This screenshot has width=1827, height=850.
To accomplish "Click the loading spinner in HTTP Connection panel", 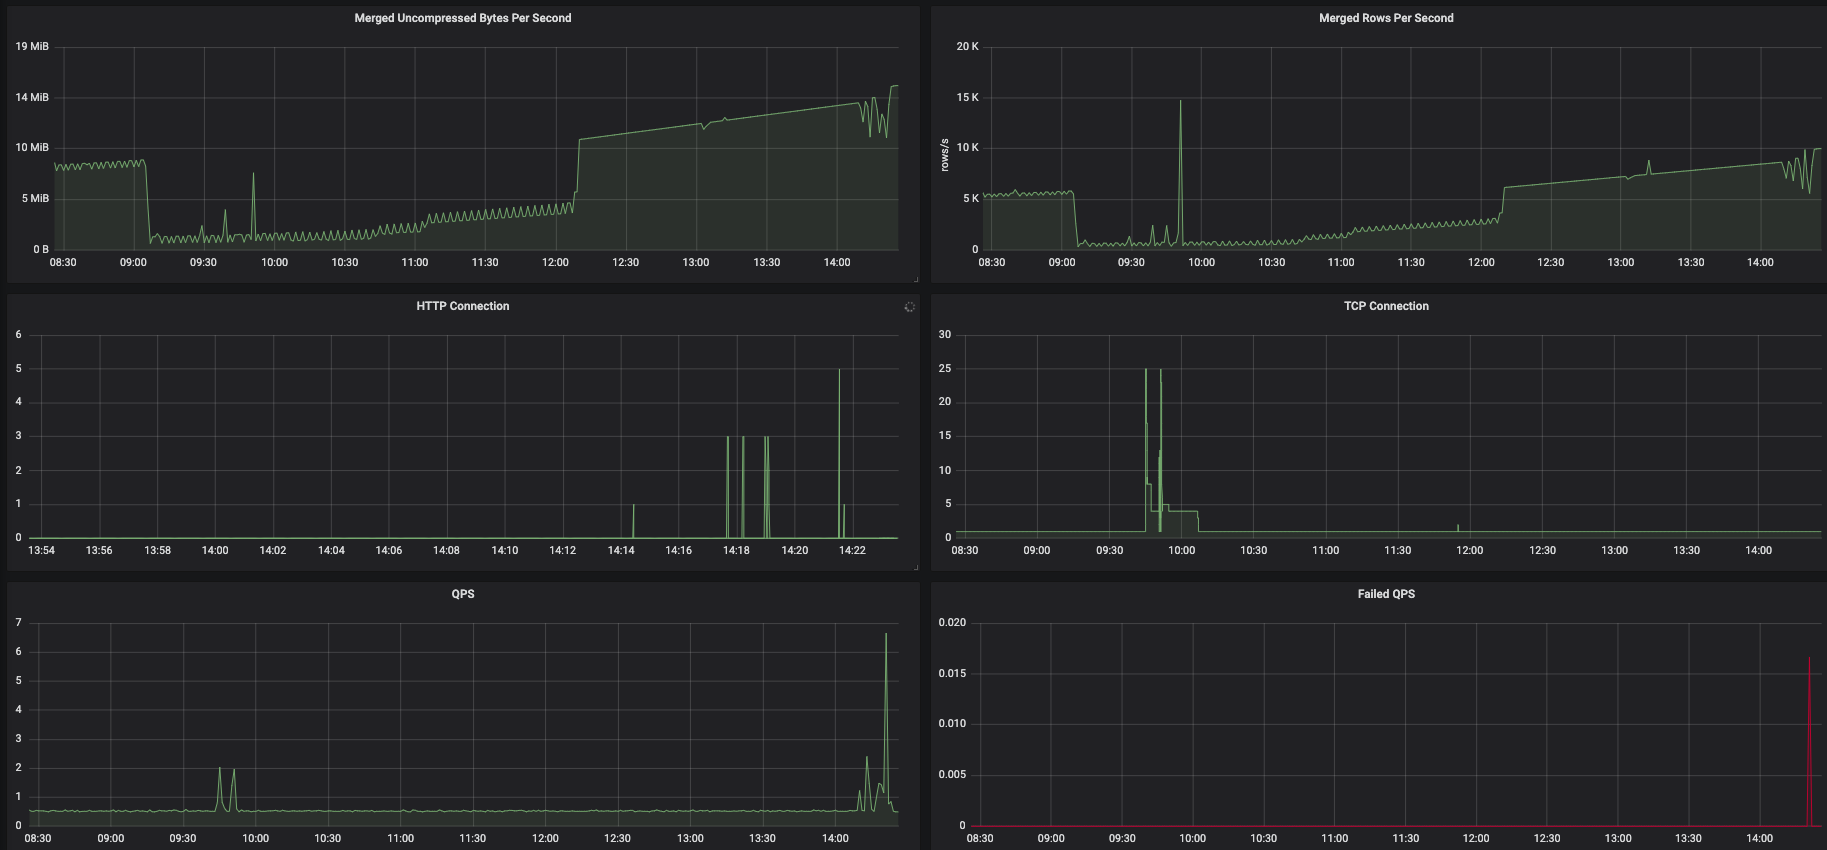I will (909, 307).
